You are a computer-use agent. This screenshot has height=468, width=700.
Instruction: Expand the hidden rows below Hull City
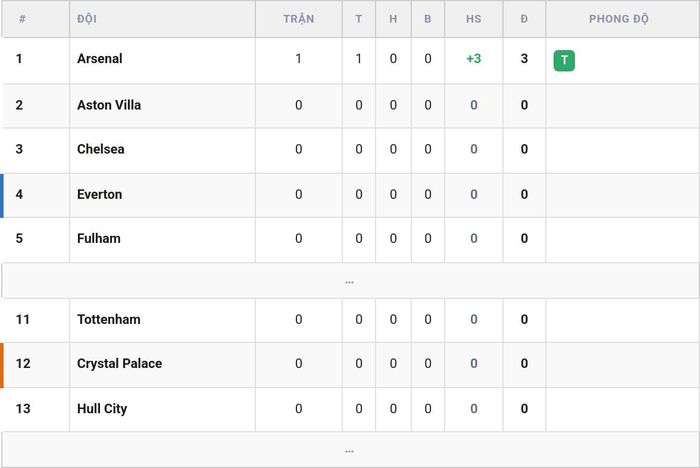pyautogui.click(x=350, y=450)
